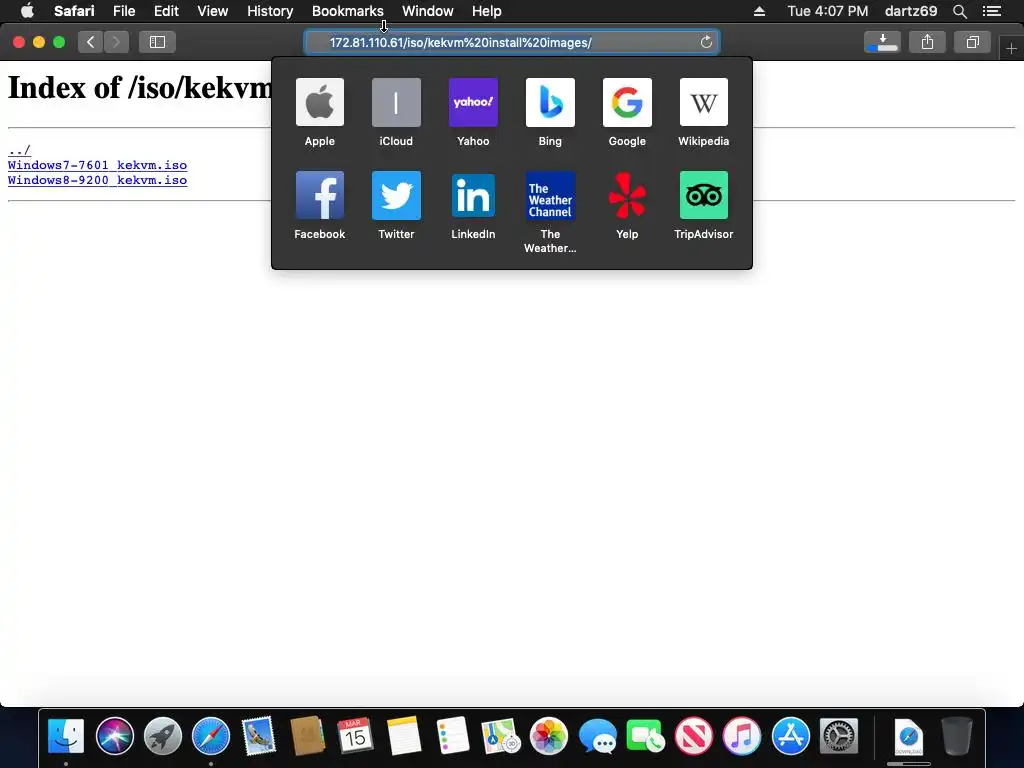
Task: Click the dartz69 user name in menu bar
Action: (x=910, y=11)
